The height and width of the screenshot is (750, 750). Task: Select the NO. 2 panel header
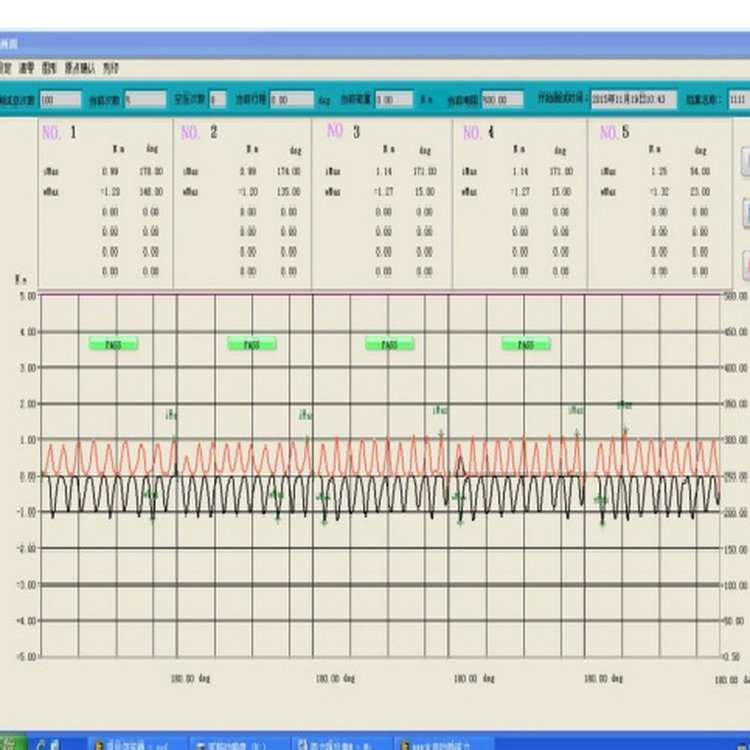pyautogui.click(x=199, y=132)
